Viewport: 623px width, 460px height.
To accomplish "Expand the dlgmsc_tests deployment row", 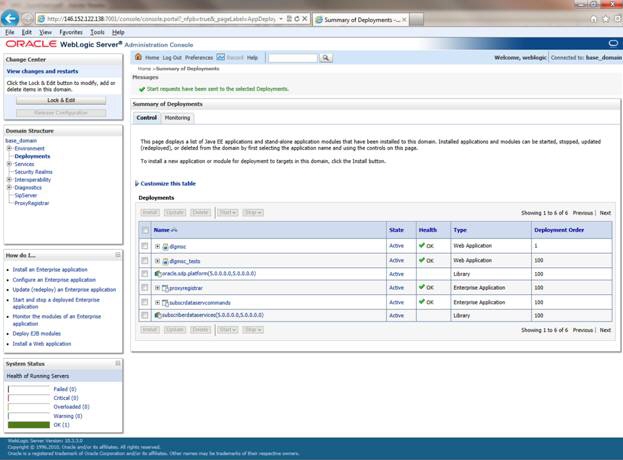I will 157,260.
